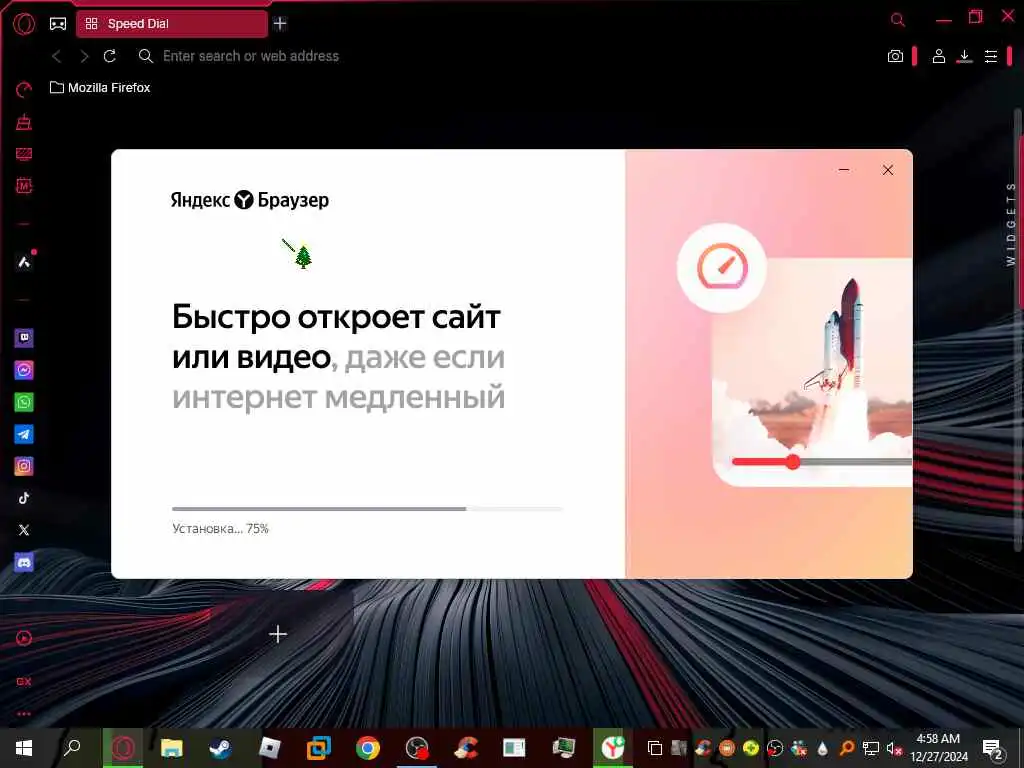Open the notification center with badge 2
1024x768 pixels.
pos(992,748)
